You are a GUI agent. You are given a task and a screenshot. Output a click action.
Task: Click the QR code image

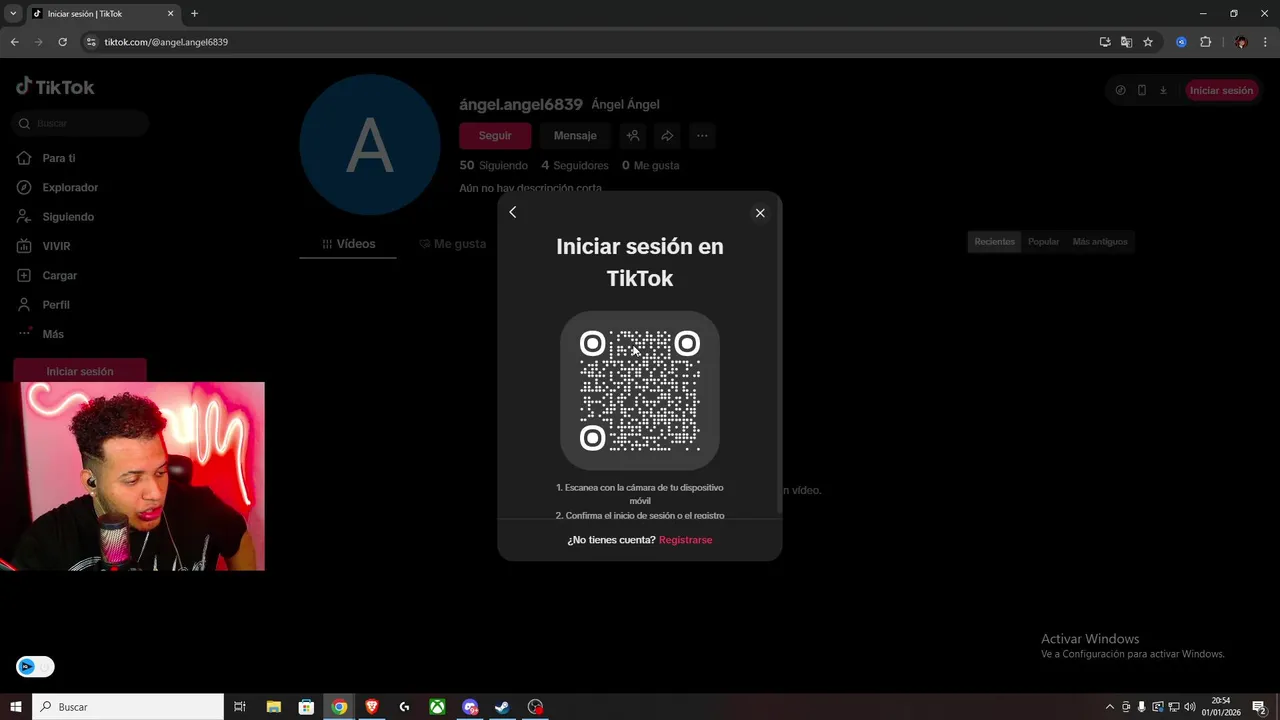pos(640,390)
